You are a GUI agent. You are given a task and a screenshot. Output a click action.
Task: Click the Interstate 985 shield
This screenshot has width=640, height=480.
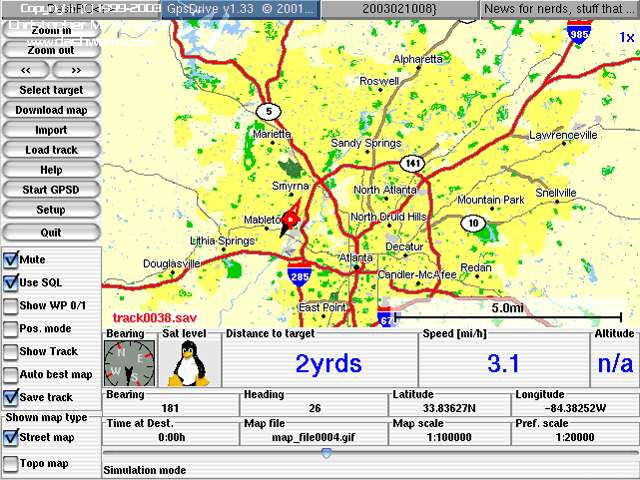click(x=577, y=34)
